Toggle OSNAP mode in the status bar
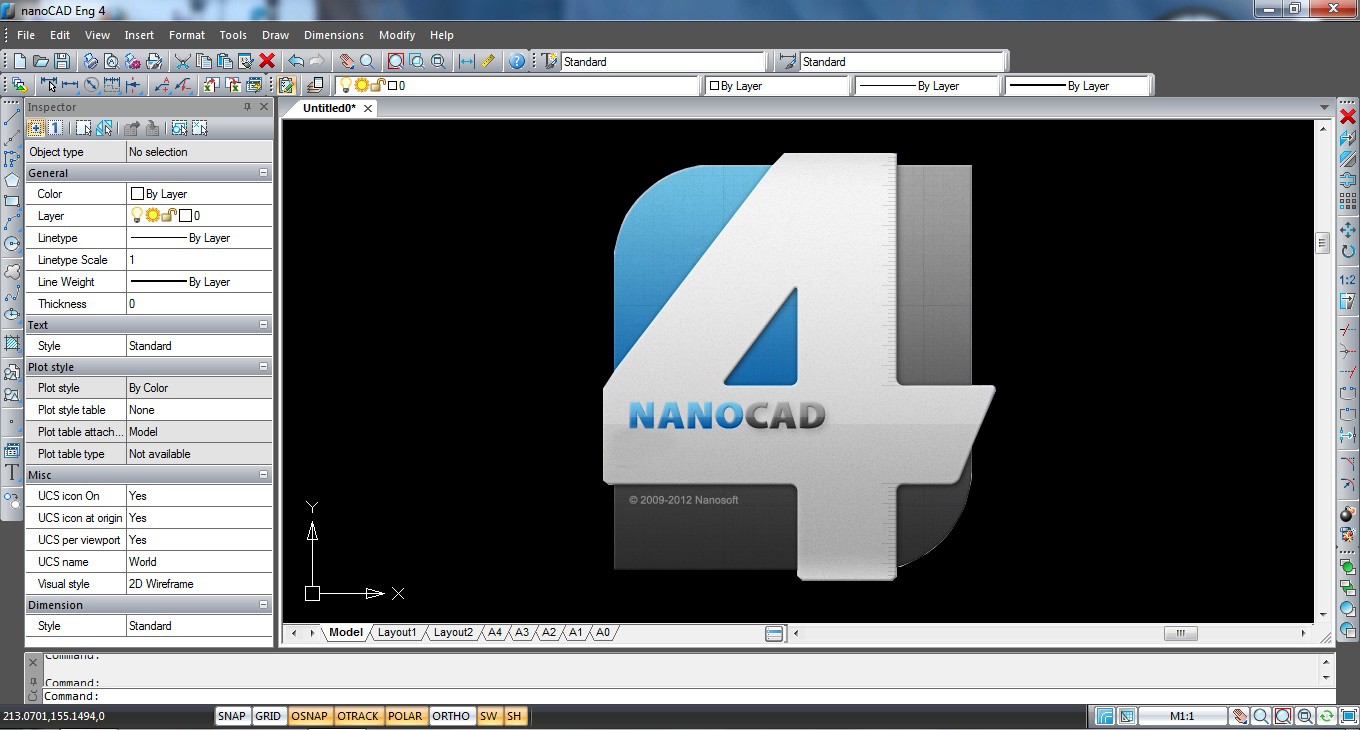This screenshot has height=730, width=1360. 310,716
